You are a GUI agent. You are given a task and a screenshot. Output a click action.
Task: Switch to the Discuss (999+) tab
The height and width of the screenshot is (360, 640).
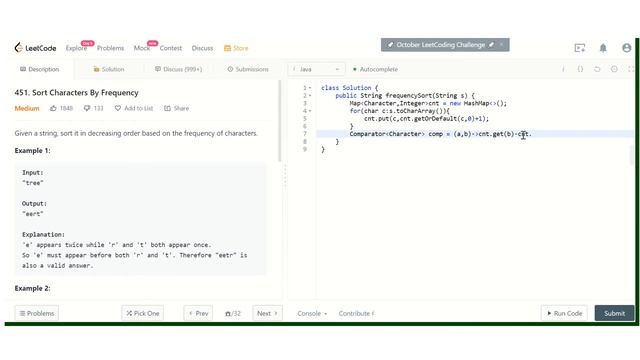178,69
